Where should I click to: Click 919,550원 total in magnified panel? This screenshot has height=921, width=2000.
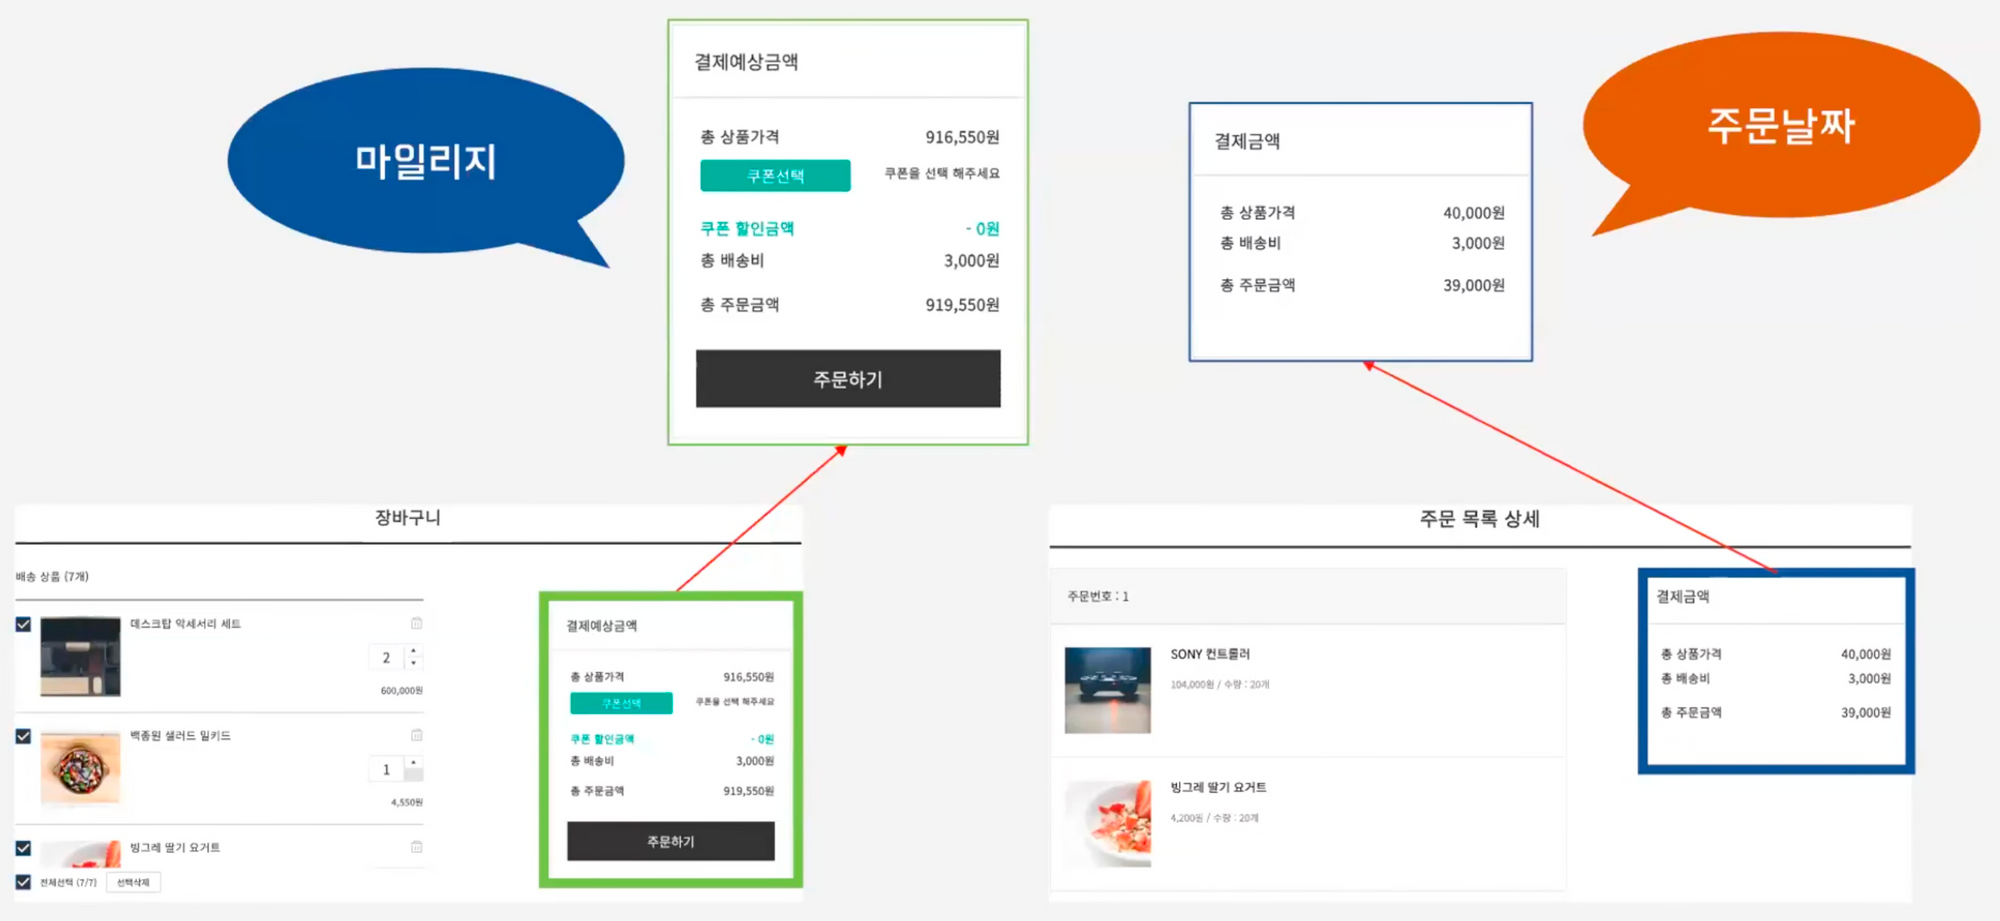(962, 305)
